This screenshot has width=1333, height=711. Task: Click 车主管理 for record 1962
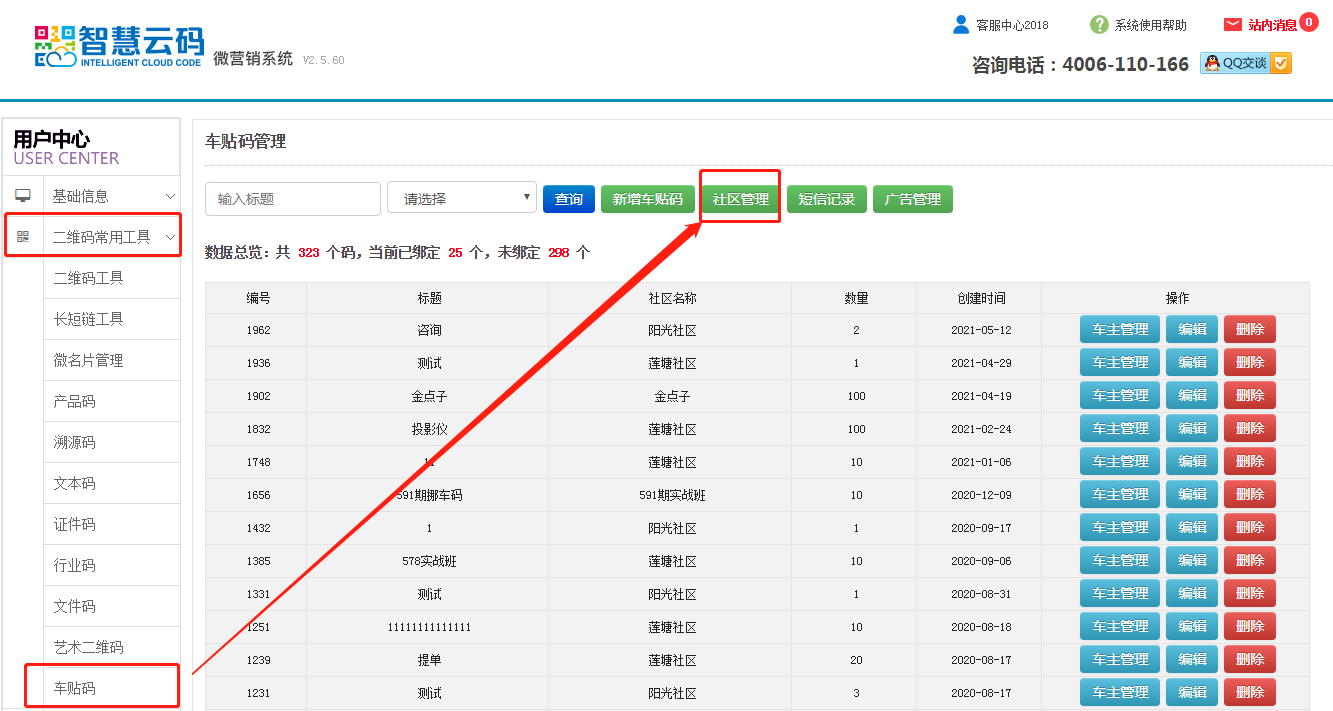tap(1119, 329)
